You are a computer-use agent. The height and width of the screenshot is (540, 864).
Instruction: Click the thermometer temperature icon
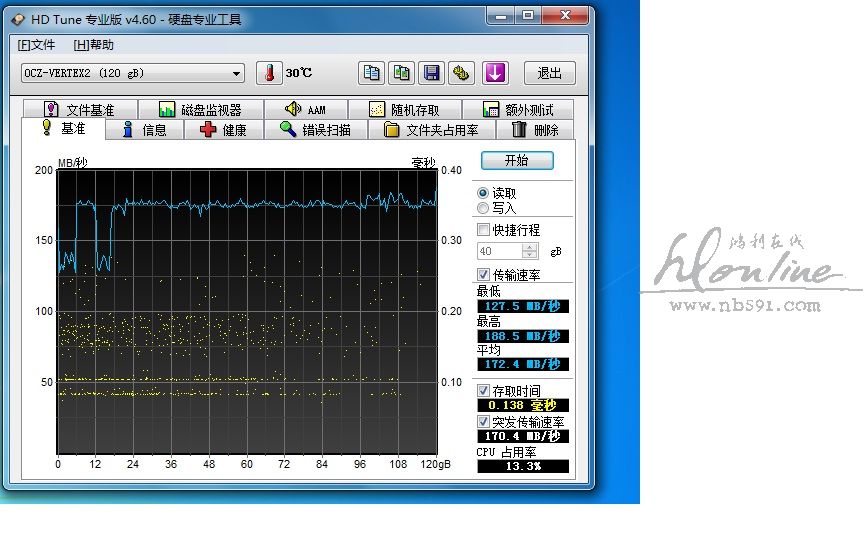pyautogui.click(x=269, y=73)
